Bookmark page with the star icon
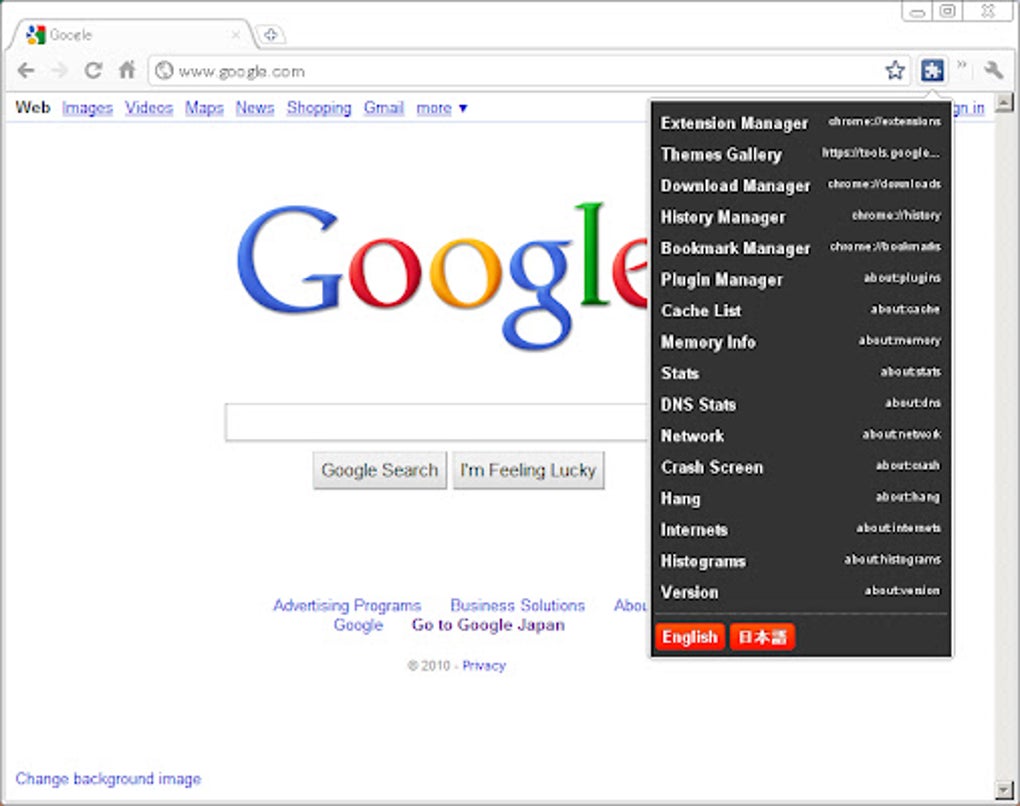The image size is (1020, 806). tap(895, 70)
